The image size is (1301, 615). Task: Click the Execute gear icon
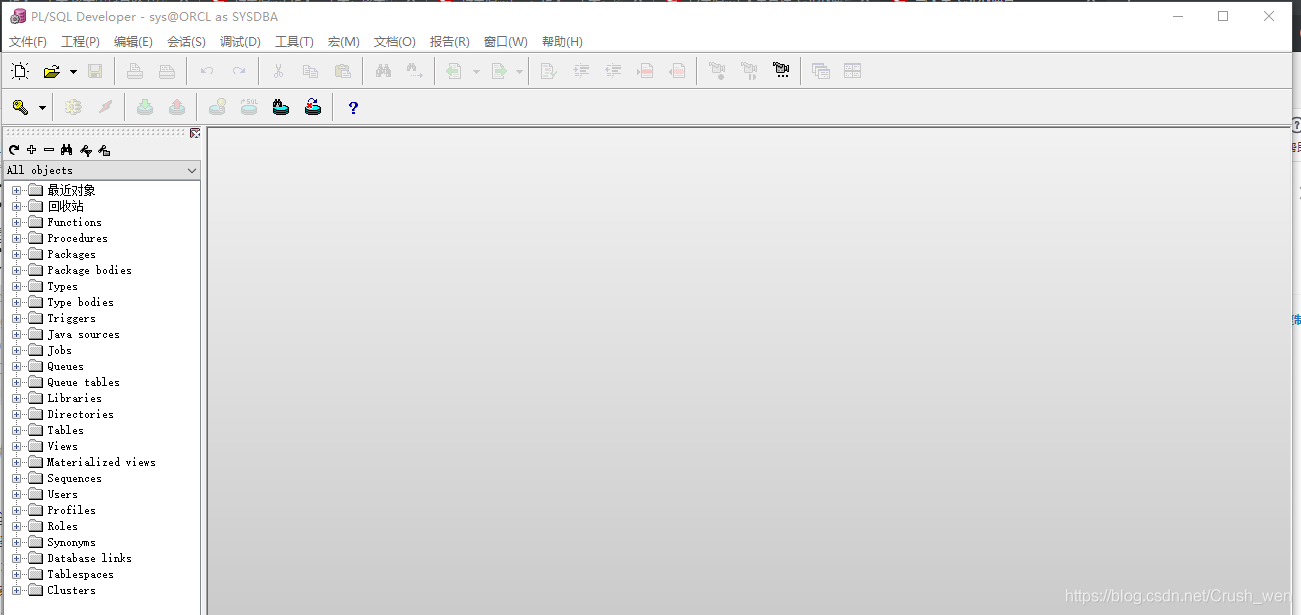point(73,107)
